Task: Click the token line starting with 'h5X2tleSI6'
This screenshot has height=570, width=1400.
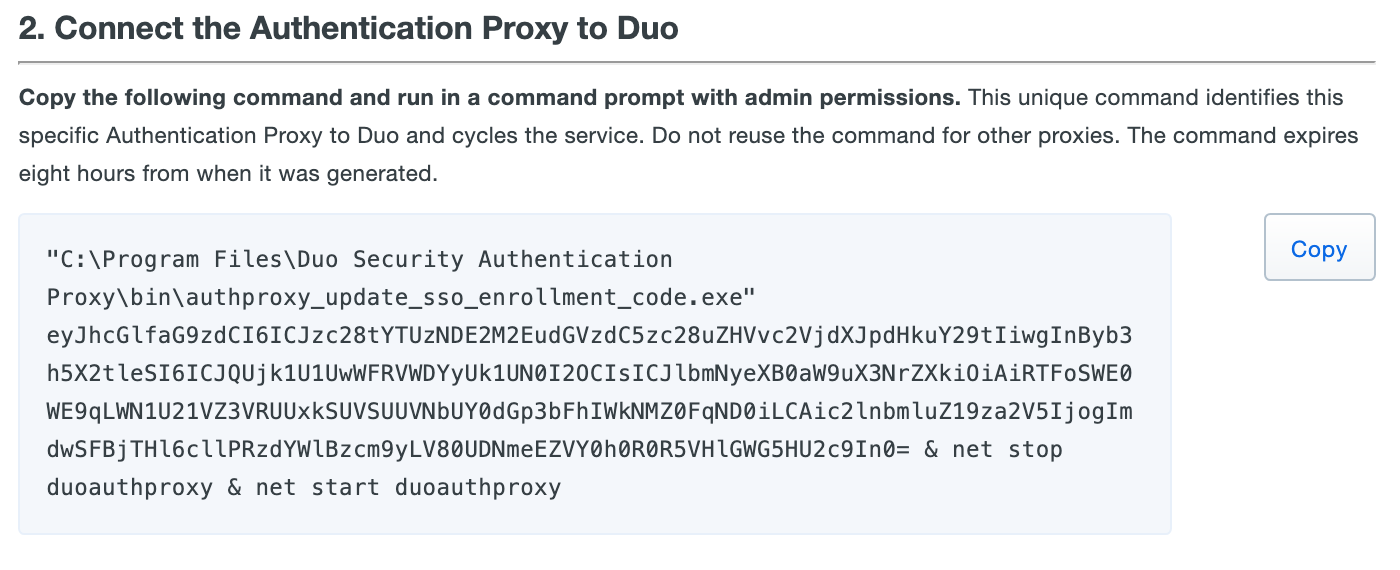Action: pyautogui.click(x=589, y=374)
